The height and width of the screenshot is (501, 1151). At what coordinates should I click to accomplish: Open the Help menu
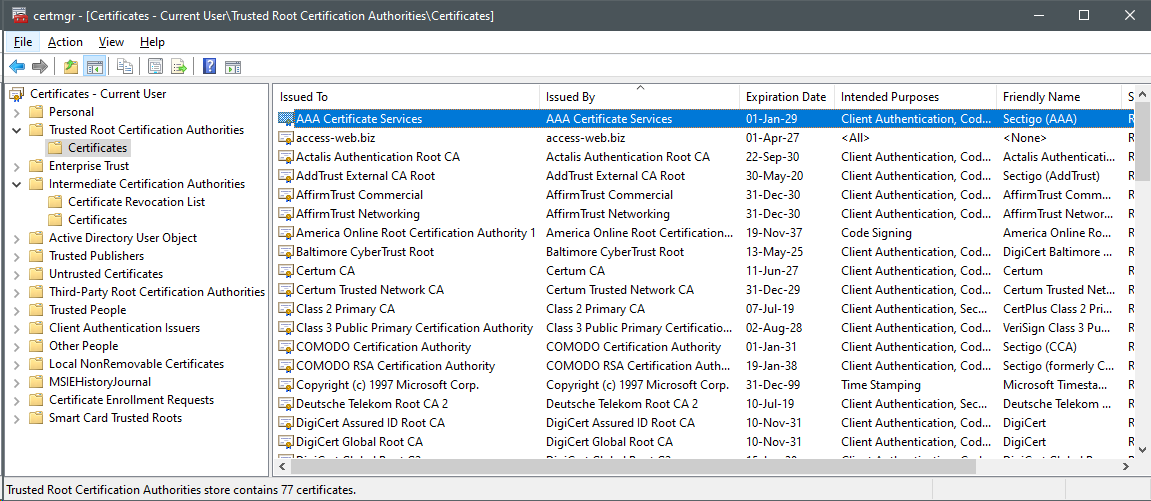(152, 42)
